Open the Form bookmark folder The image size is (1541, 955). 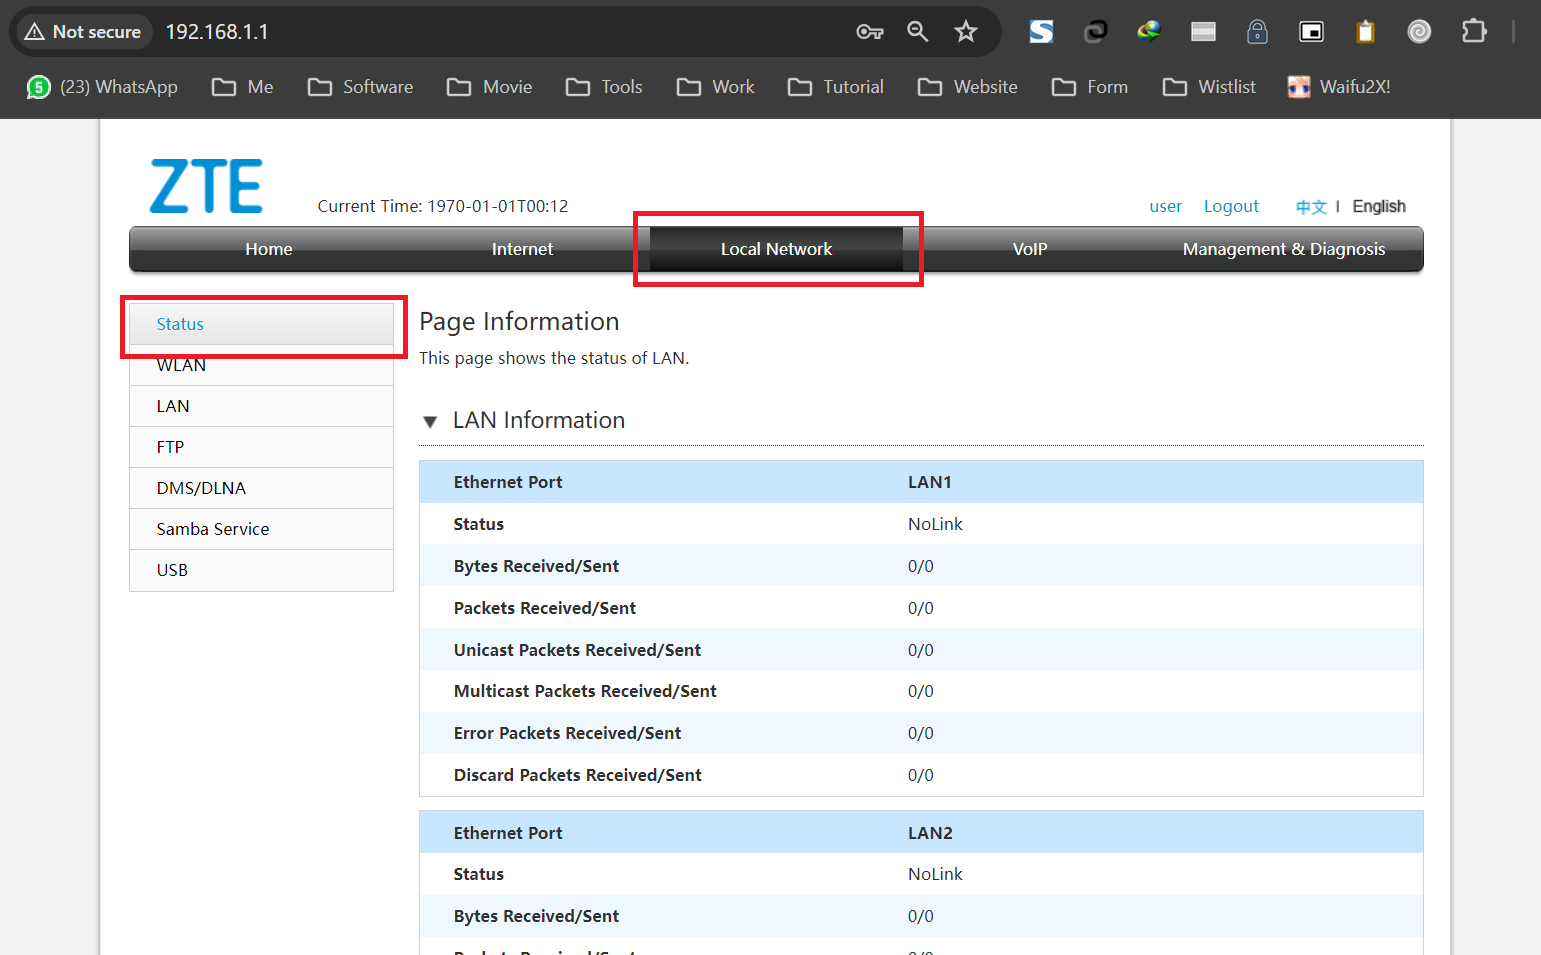tap(1089, 87)
